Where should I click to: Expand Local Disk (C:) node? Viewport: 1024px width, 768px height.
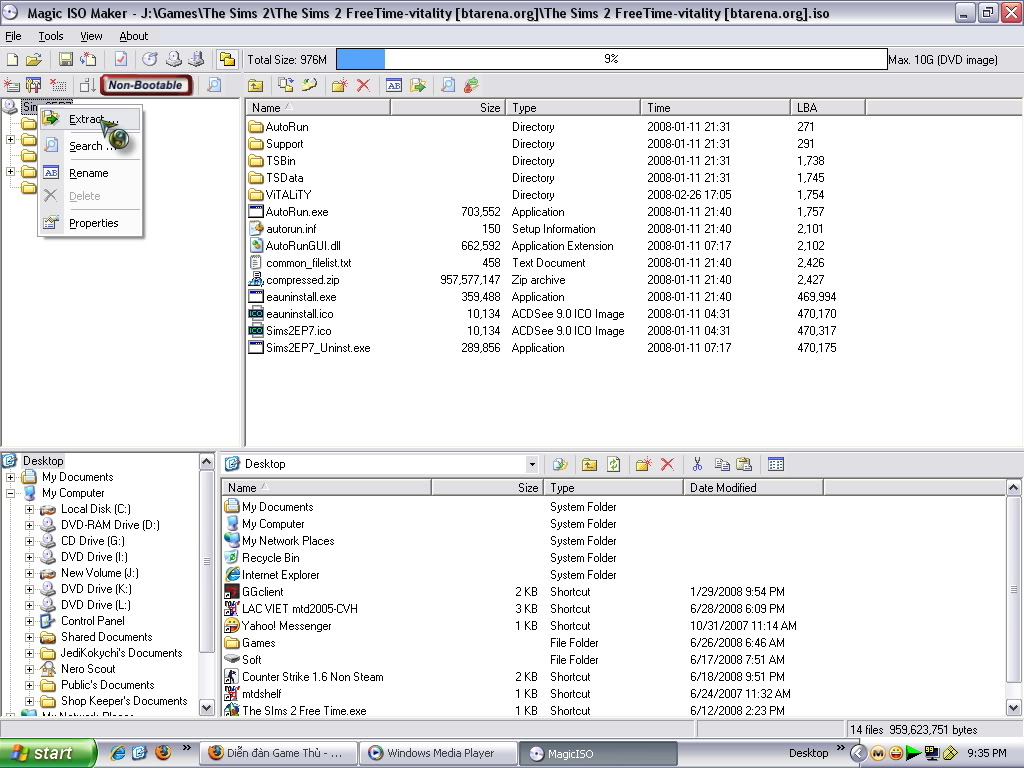click(29, 509)
